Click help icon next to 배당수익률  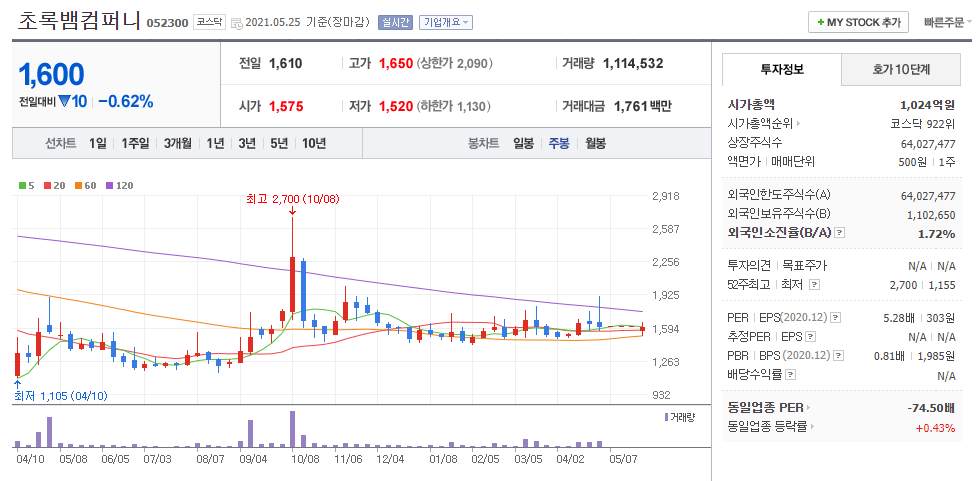pos(791,375)
